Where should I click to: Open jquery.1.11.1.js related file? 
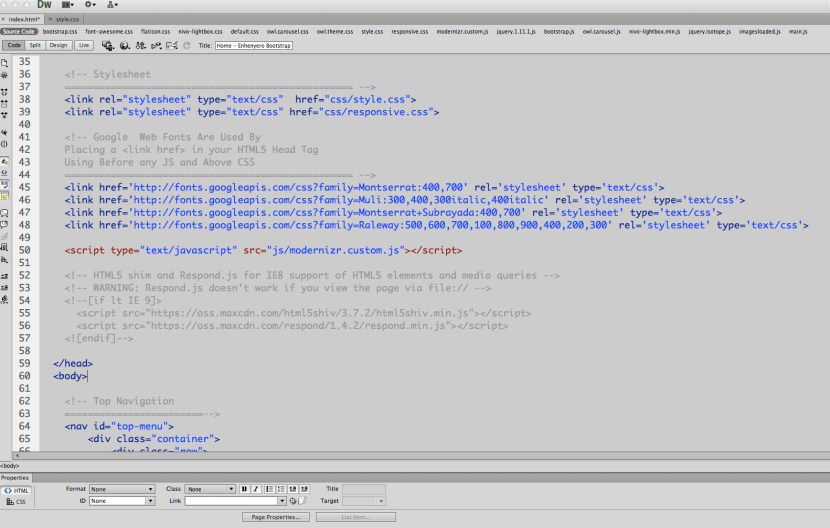pyautogui.click(x=516, y=32)
